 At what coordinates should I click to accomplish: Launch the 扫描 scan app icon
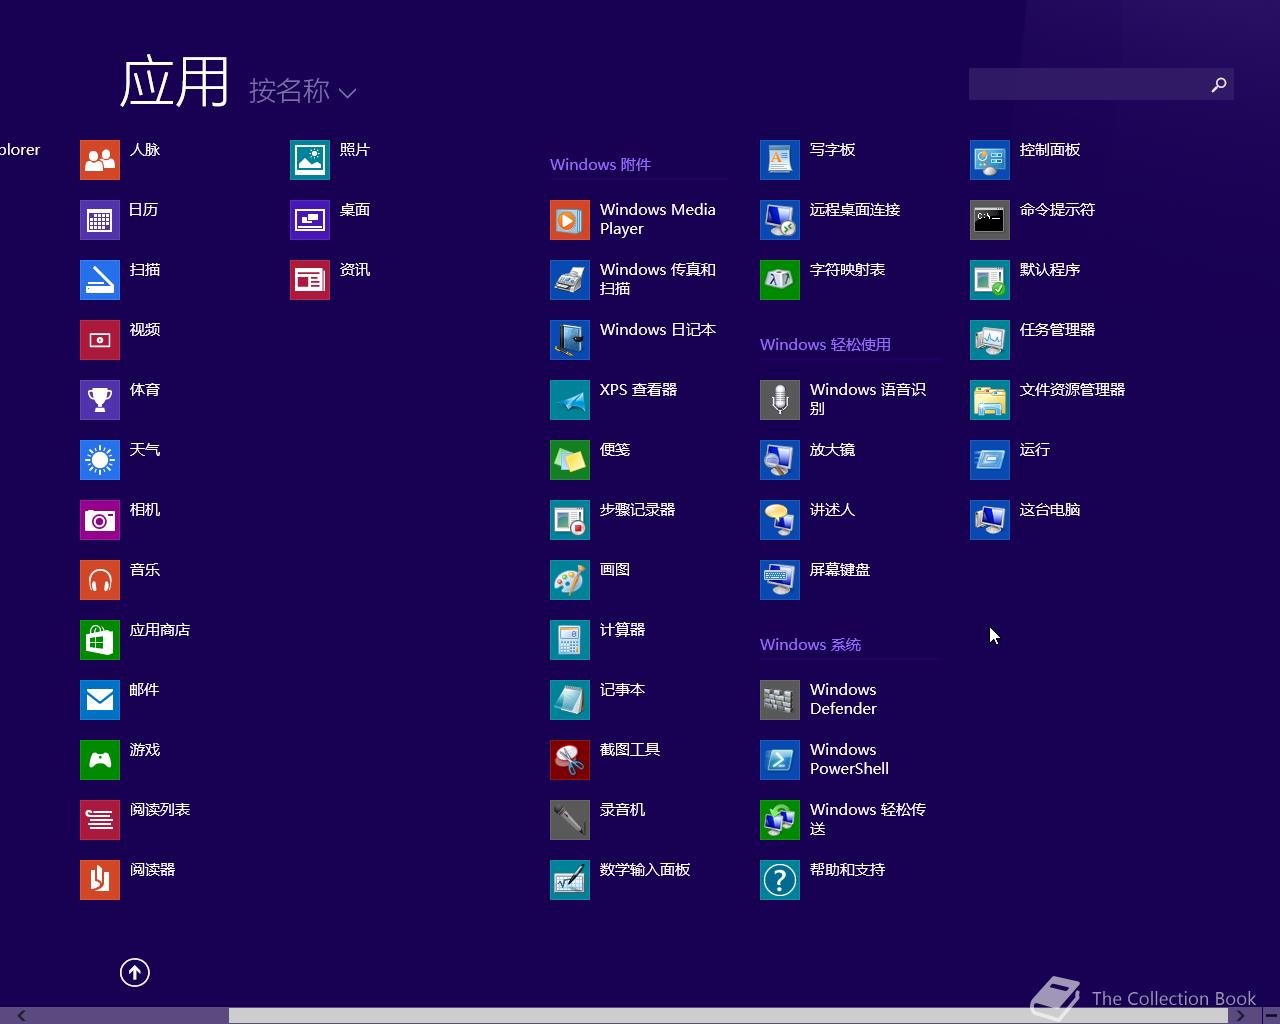(100, 280)
